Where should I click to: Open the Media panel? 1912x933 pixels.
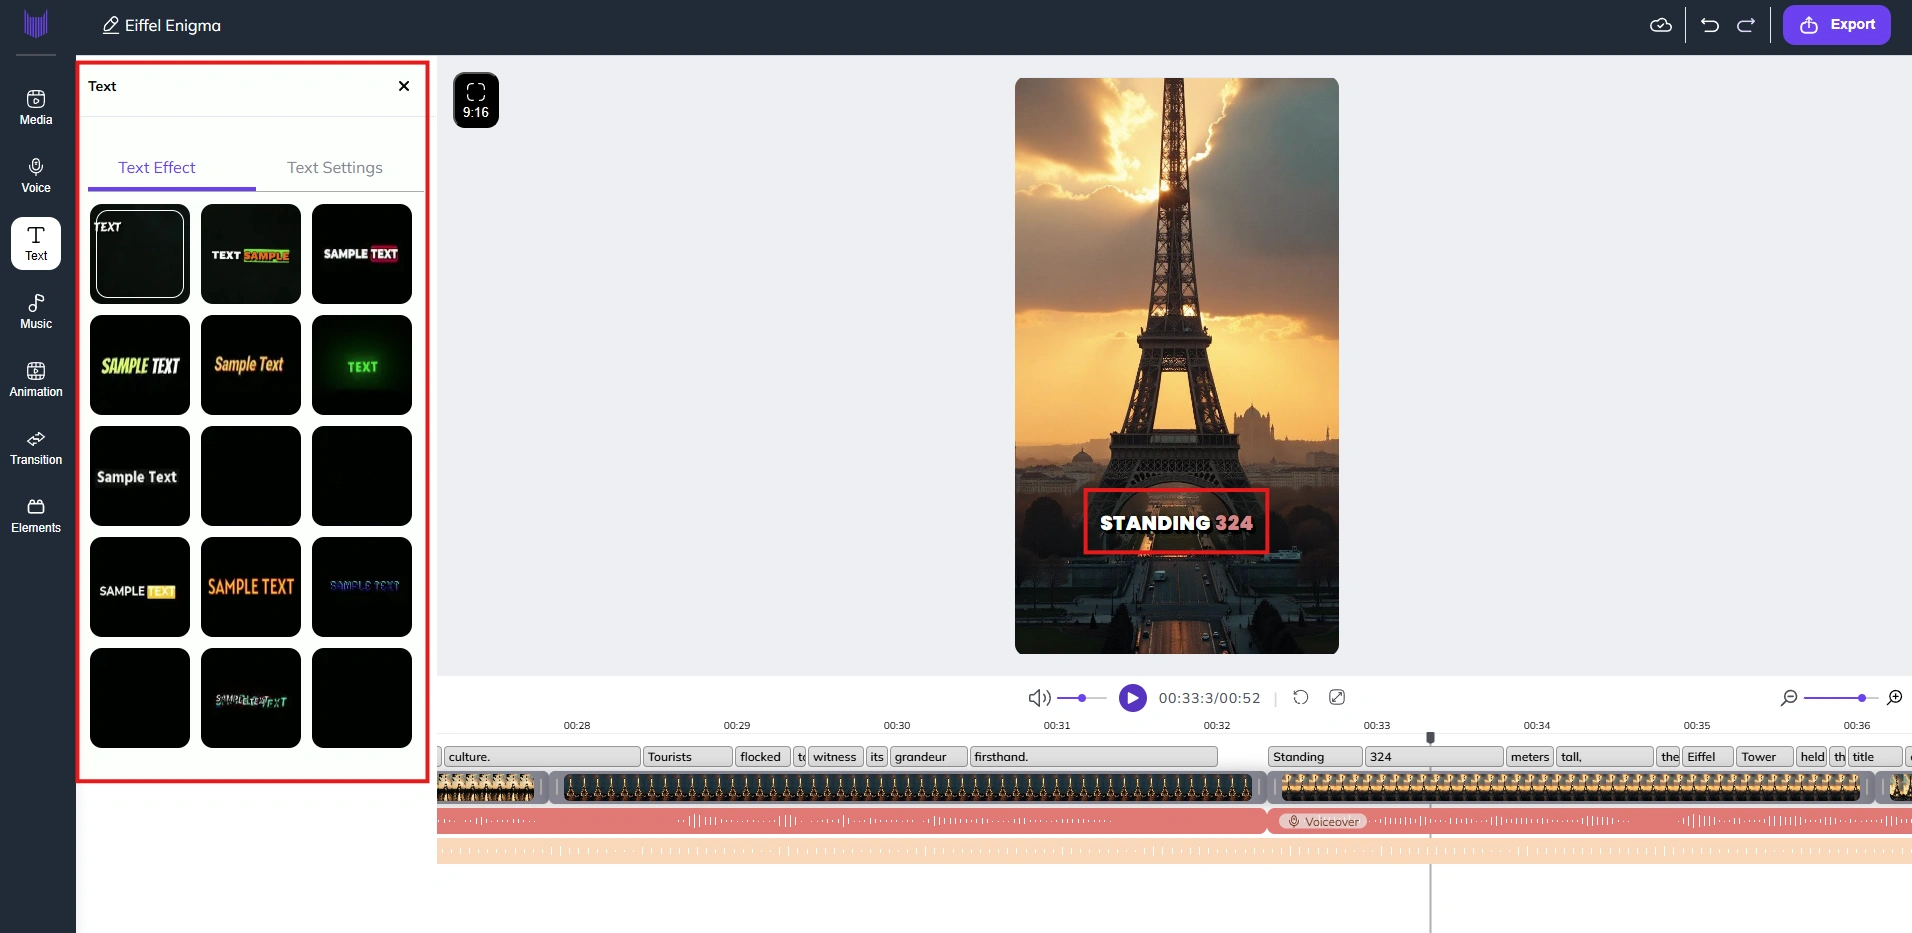36,108
